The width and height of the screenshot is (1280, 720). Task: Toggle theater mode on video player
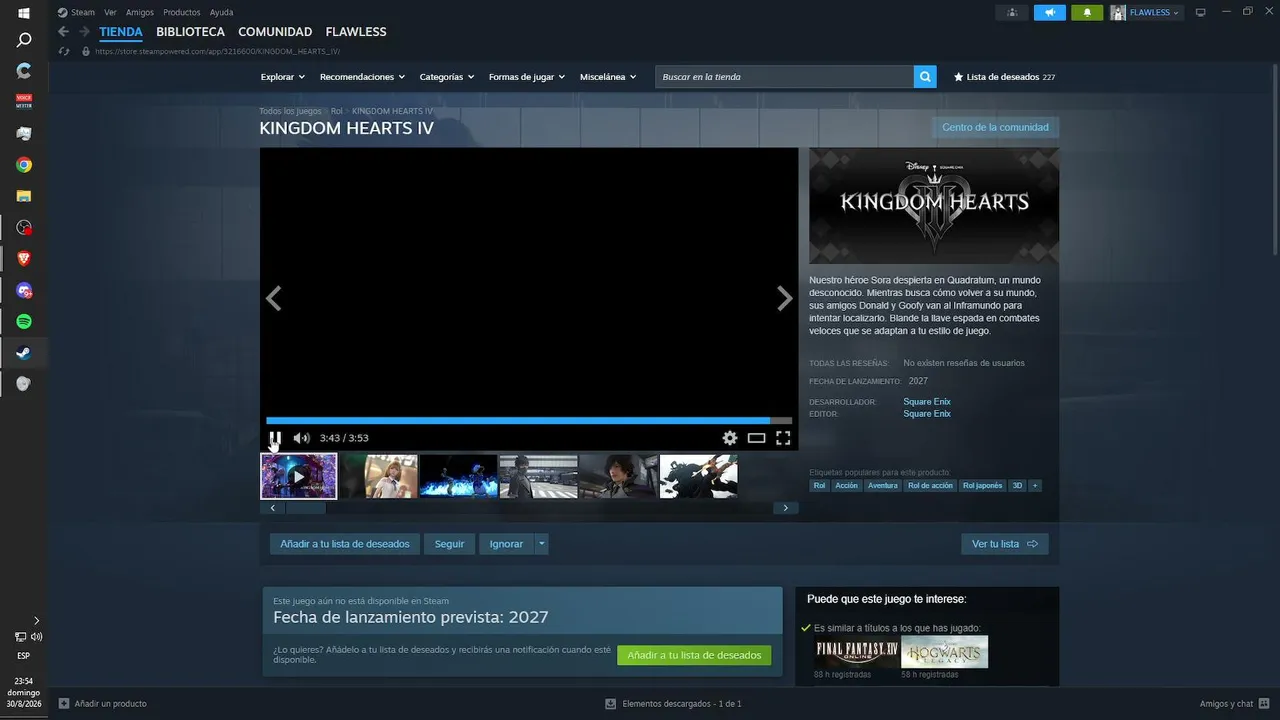(x=756, y=438)
